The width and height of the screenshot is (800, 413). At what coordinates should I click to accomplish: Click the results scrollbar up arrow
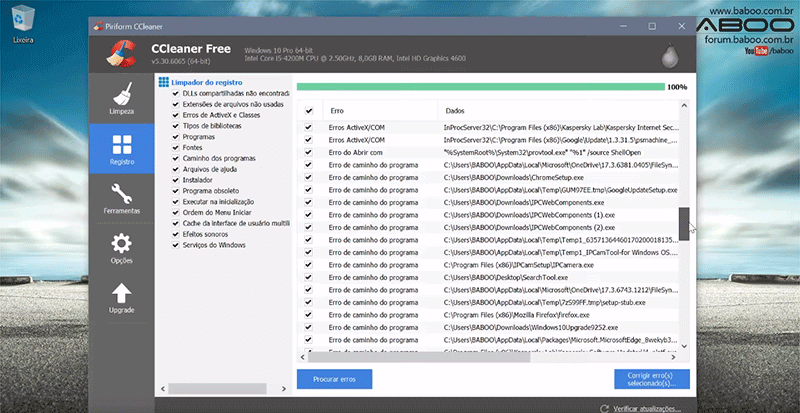[x=684, y=106]
